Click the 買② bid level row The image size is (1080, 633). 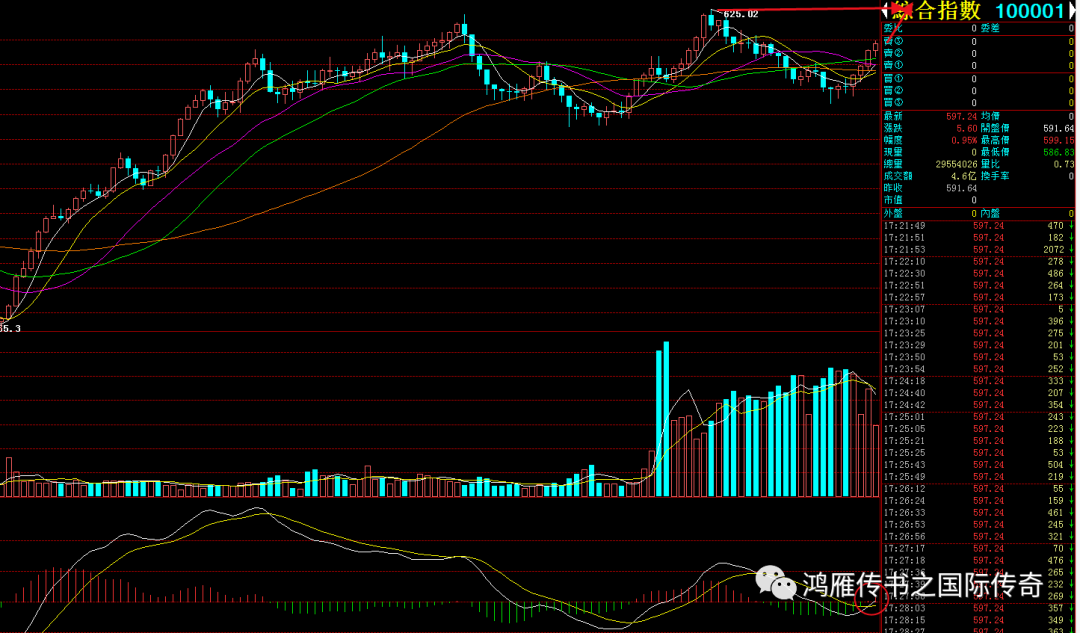979,90
